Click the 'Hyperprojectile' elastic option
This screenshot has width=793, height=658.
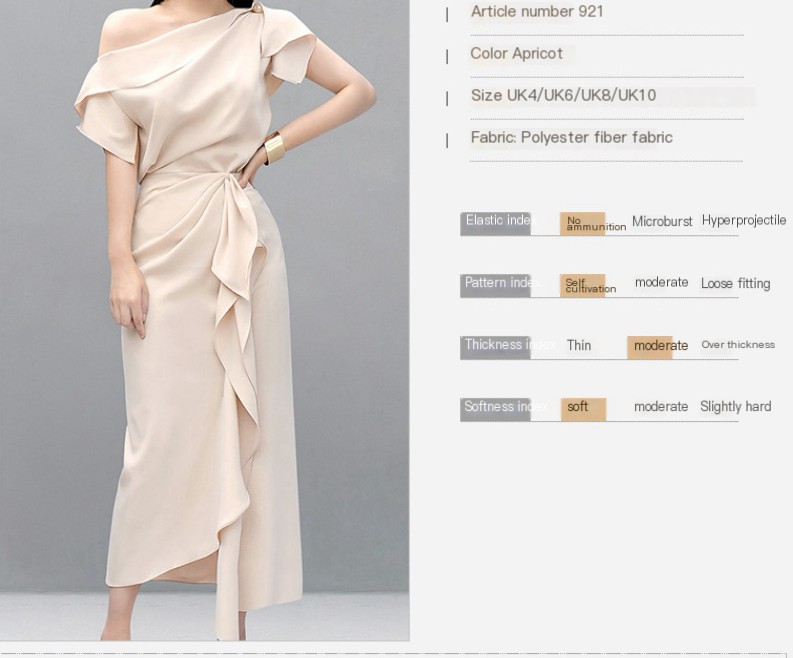coord(743,221)
